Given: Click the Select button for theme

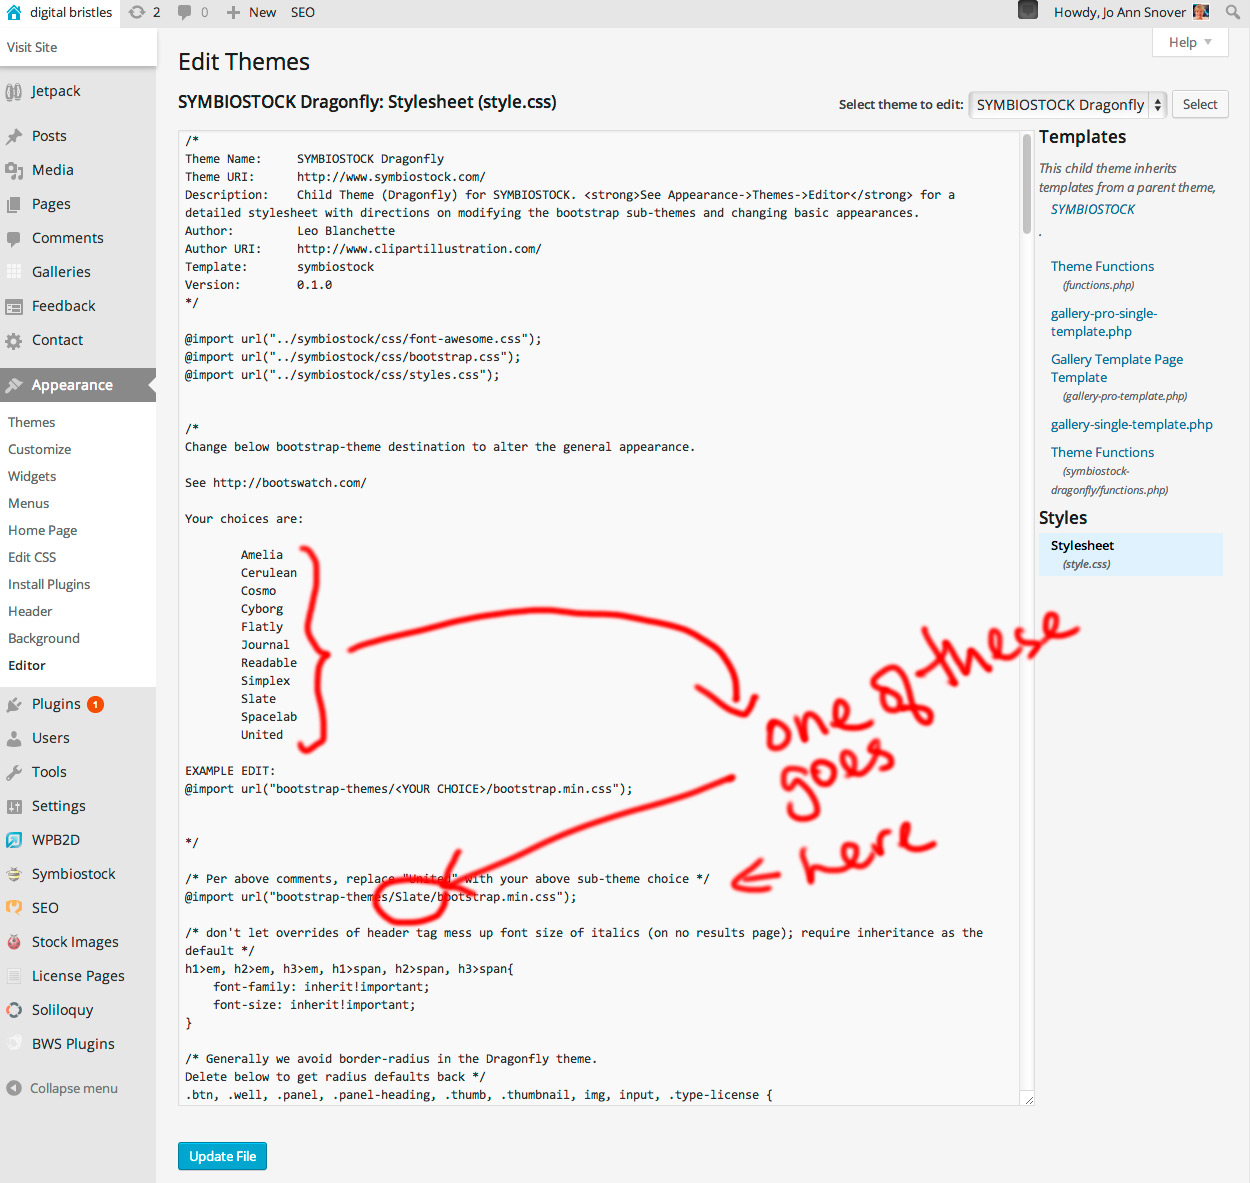Looking at the screenshot, I should click(1200, 104).
